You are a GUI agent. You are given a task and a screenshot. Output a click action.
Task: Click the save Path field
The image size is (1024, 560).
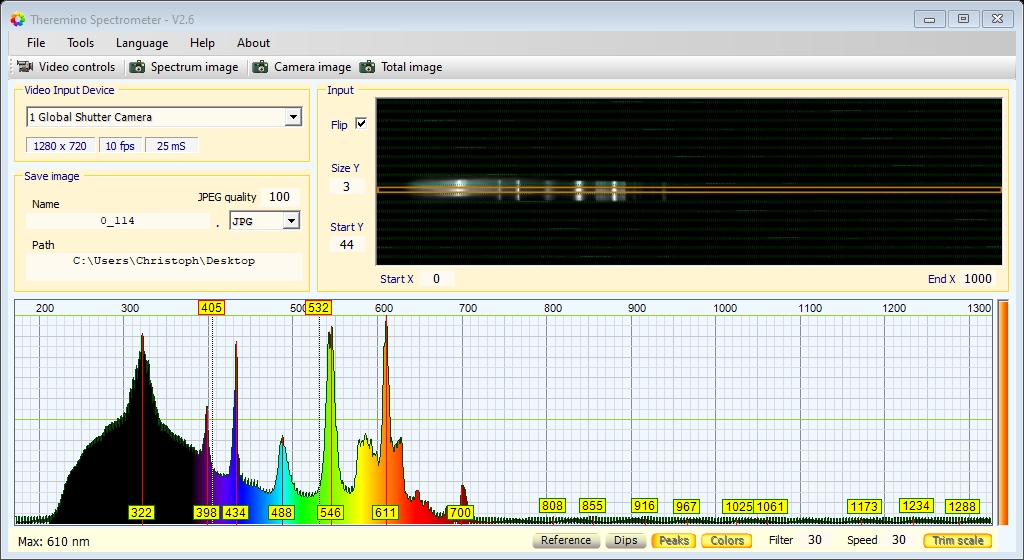(164, 266)
